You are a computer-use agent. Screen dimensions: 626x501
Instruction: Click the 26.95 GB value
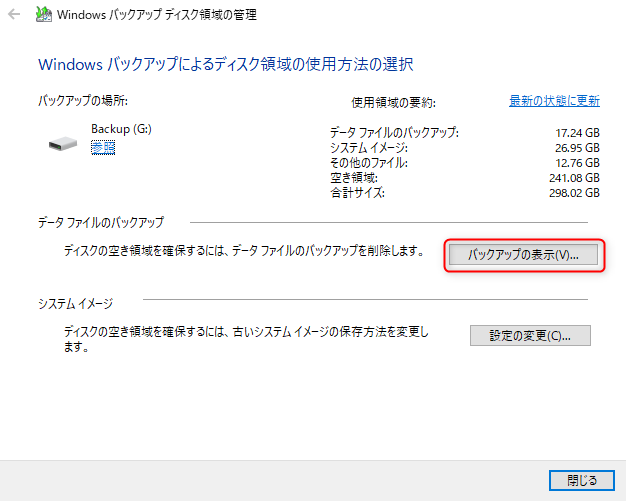pyautogui.click(x=577, y=148)
